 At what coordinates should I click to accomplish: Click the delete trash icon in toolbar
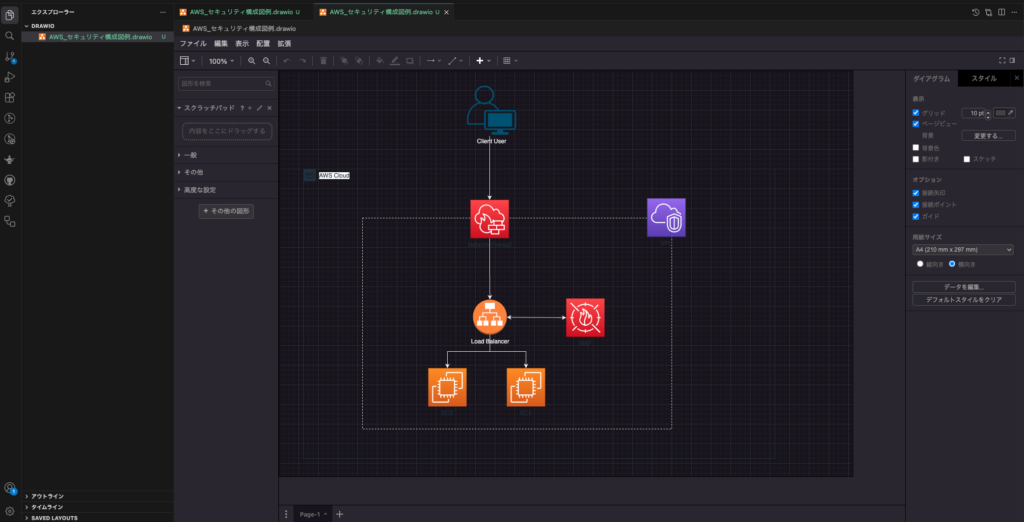(323, 61)
